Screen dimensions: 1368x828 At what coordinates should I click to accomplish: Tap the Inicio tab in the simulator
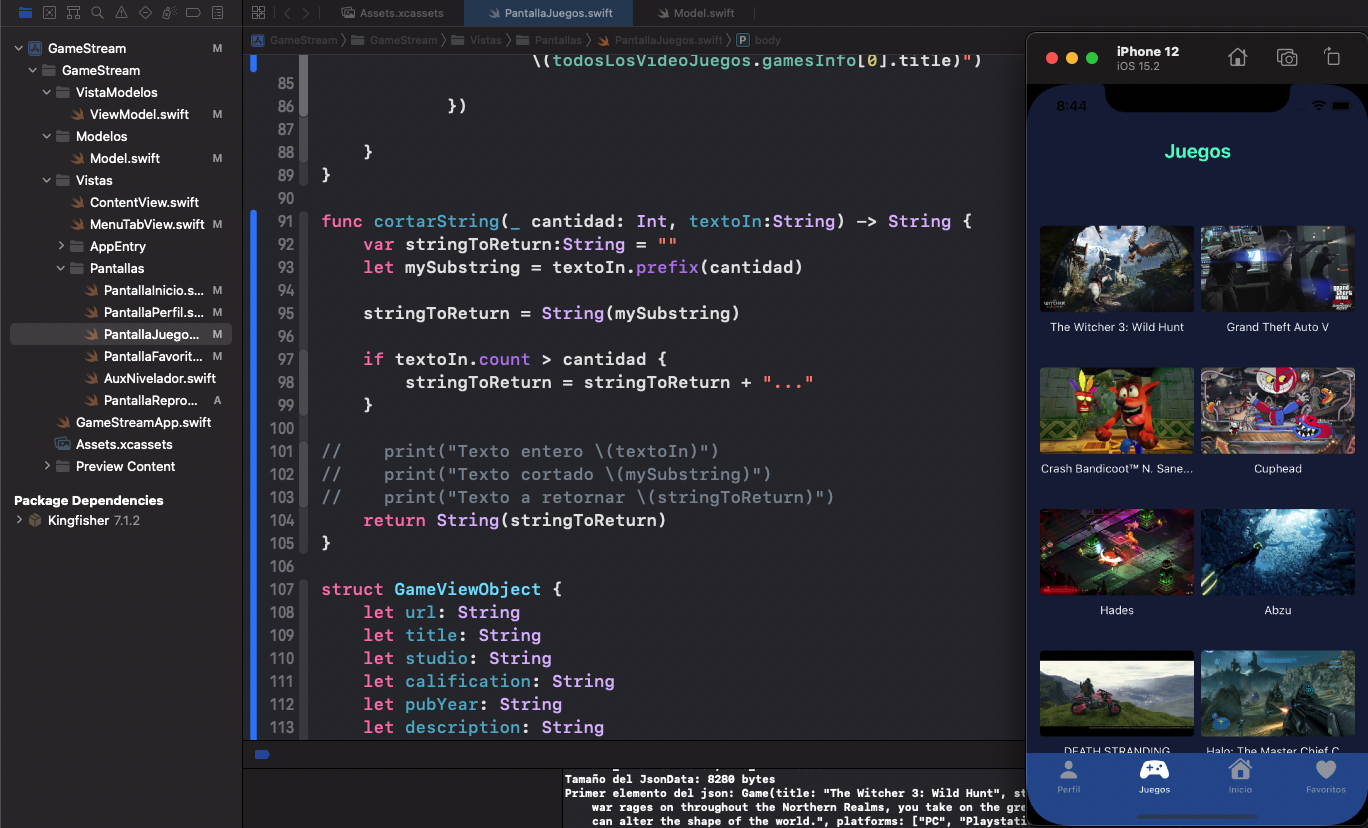click(x=1240, y=776)
